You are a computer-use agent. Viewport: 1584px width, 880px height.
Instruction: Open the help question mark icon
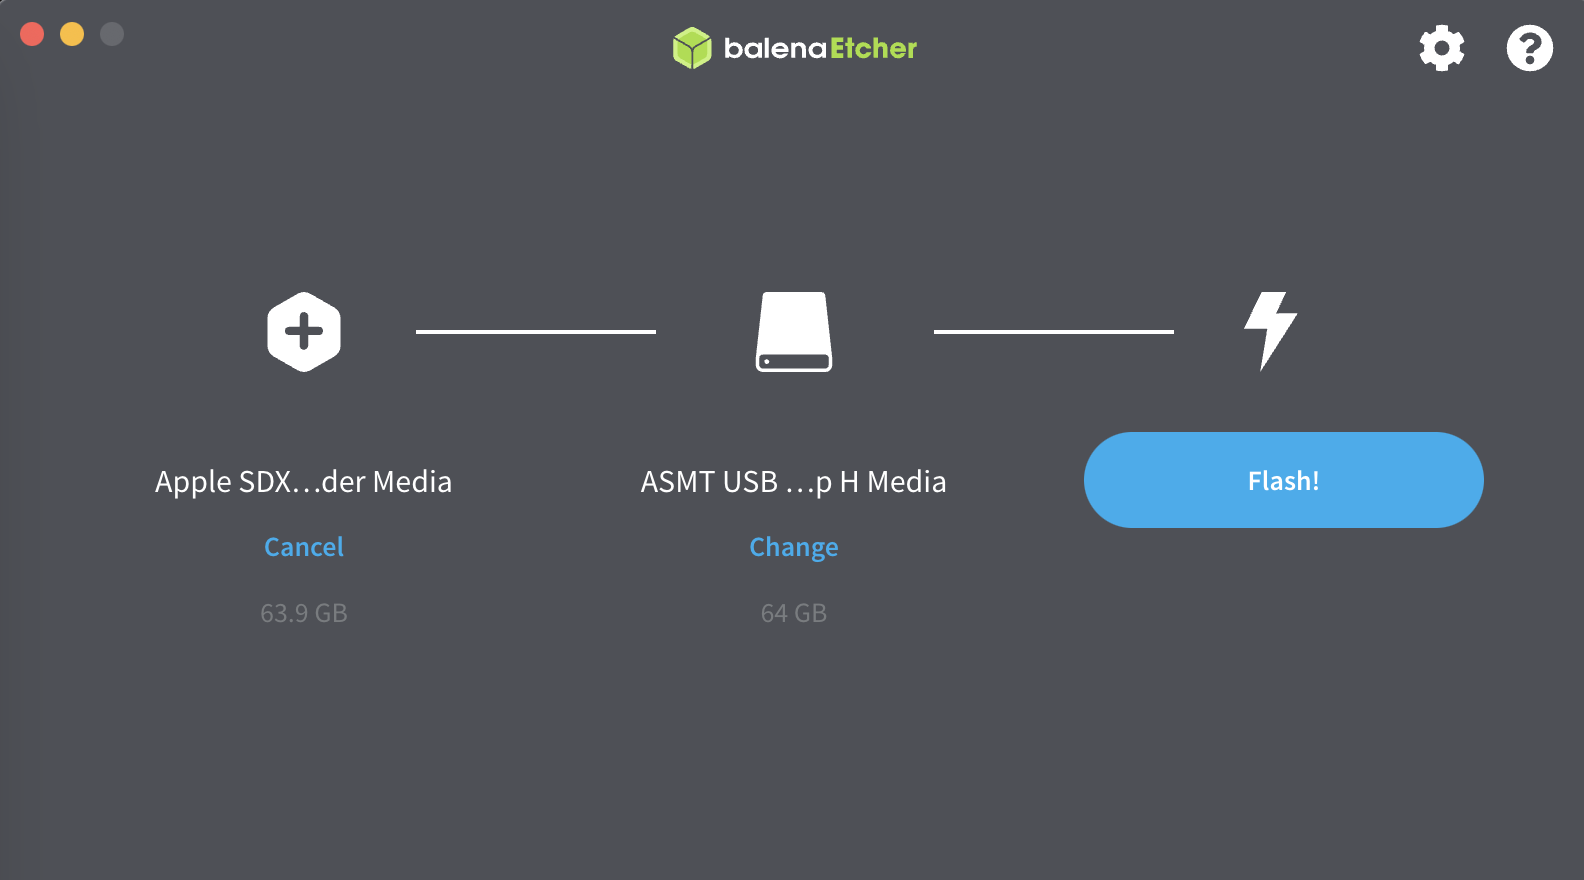pyautogui.click(x=1529, y=48)
